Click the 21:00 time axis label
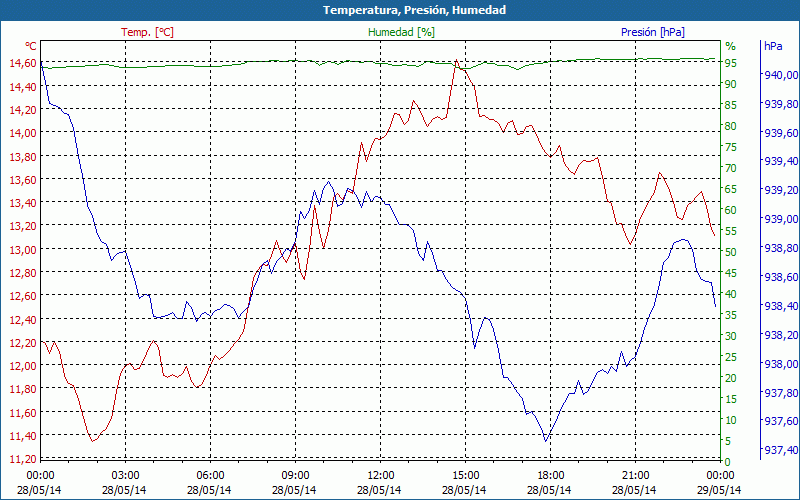This screenshot has width=800, height=500. tap(635, 476)
